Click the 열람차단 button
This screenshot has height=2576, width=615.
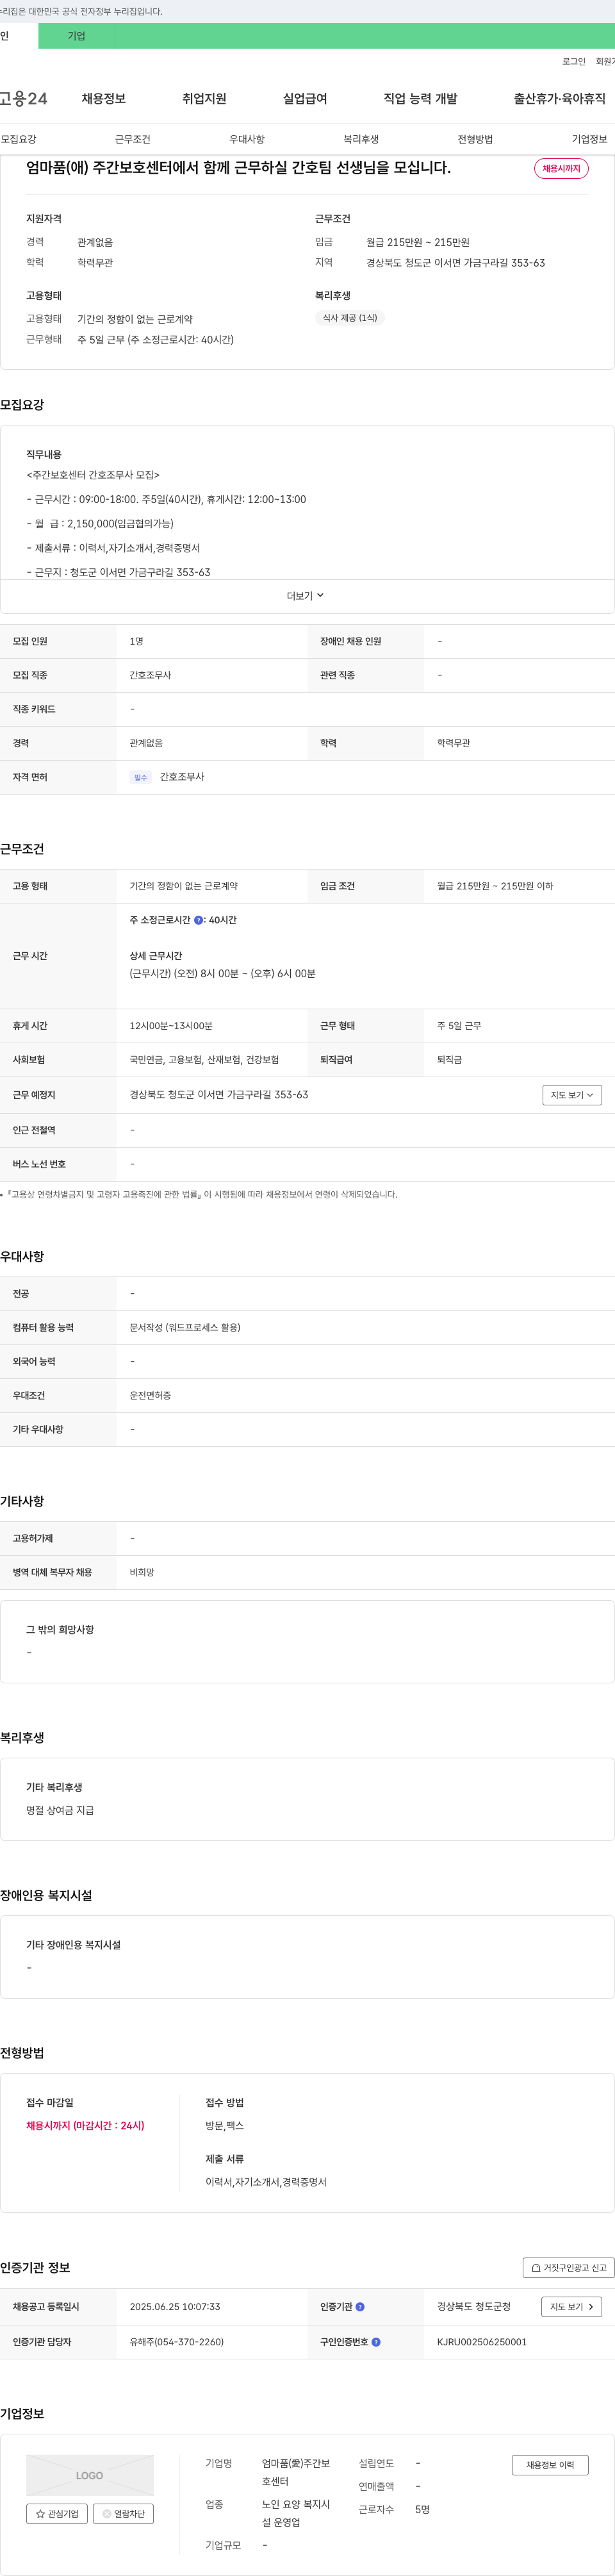pos(123,2514)
